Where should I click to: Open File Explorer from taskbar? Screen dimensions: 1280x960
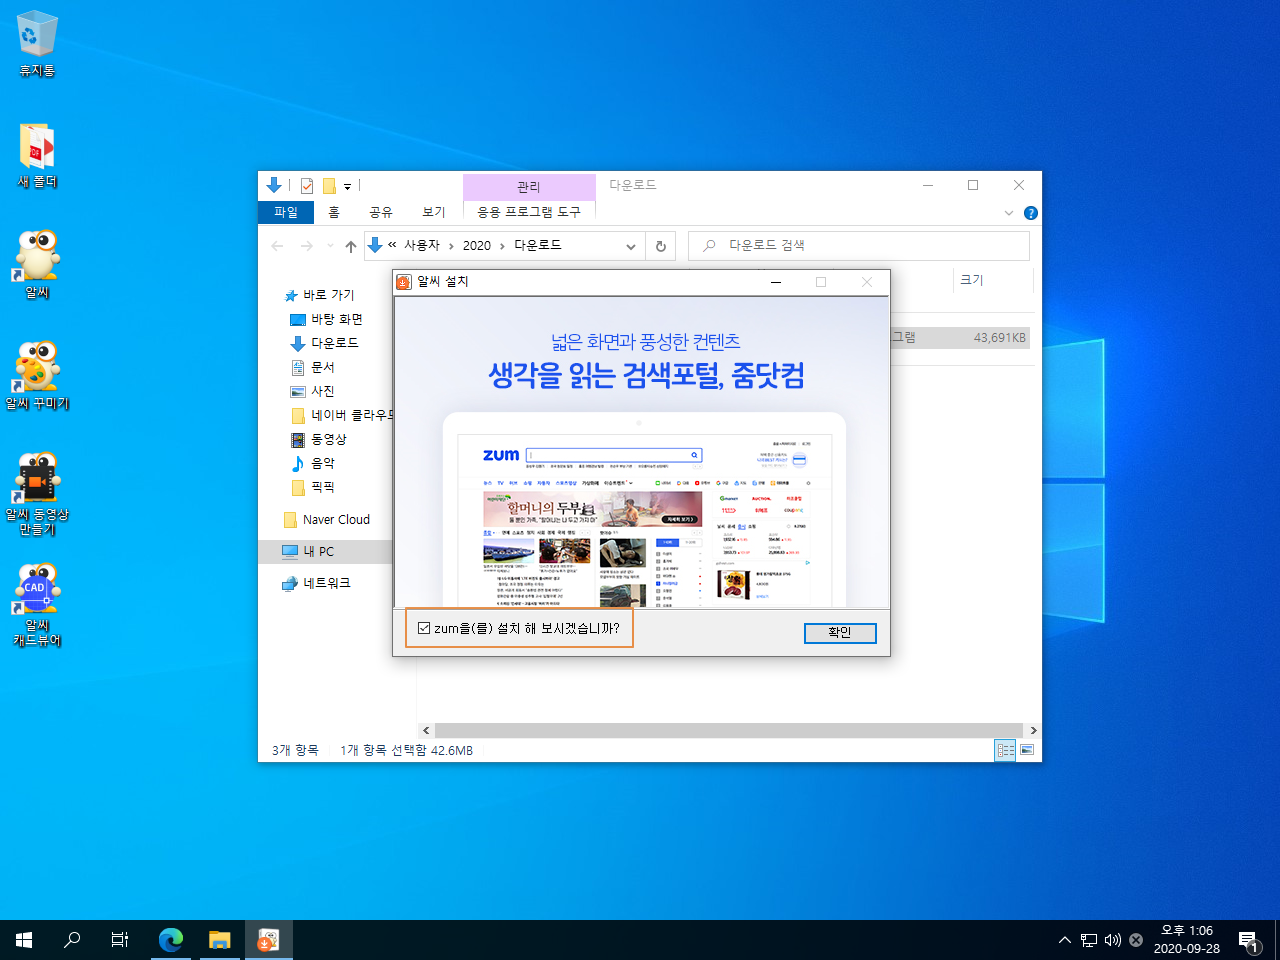pos(219,940)
